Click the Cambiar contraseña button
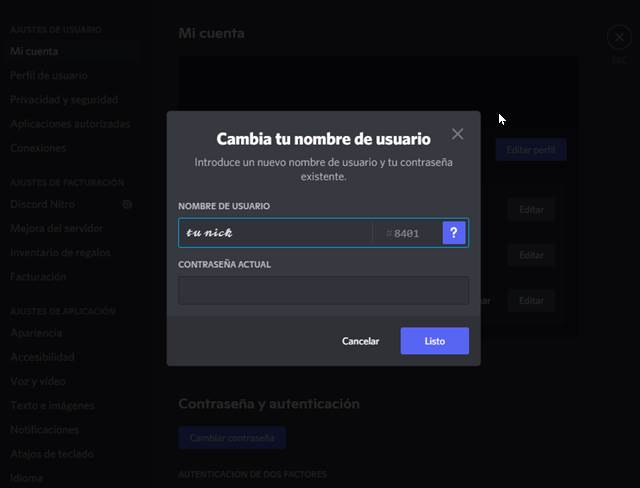Image resolution: width=640 pixels, height=488 pixels. pyautogui.click(x=232, y=438)
